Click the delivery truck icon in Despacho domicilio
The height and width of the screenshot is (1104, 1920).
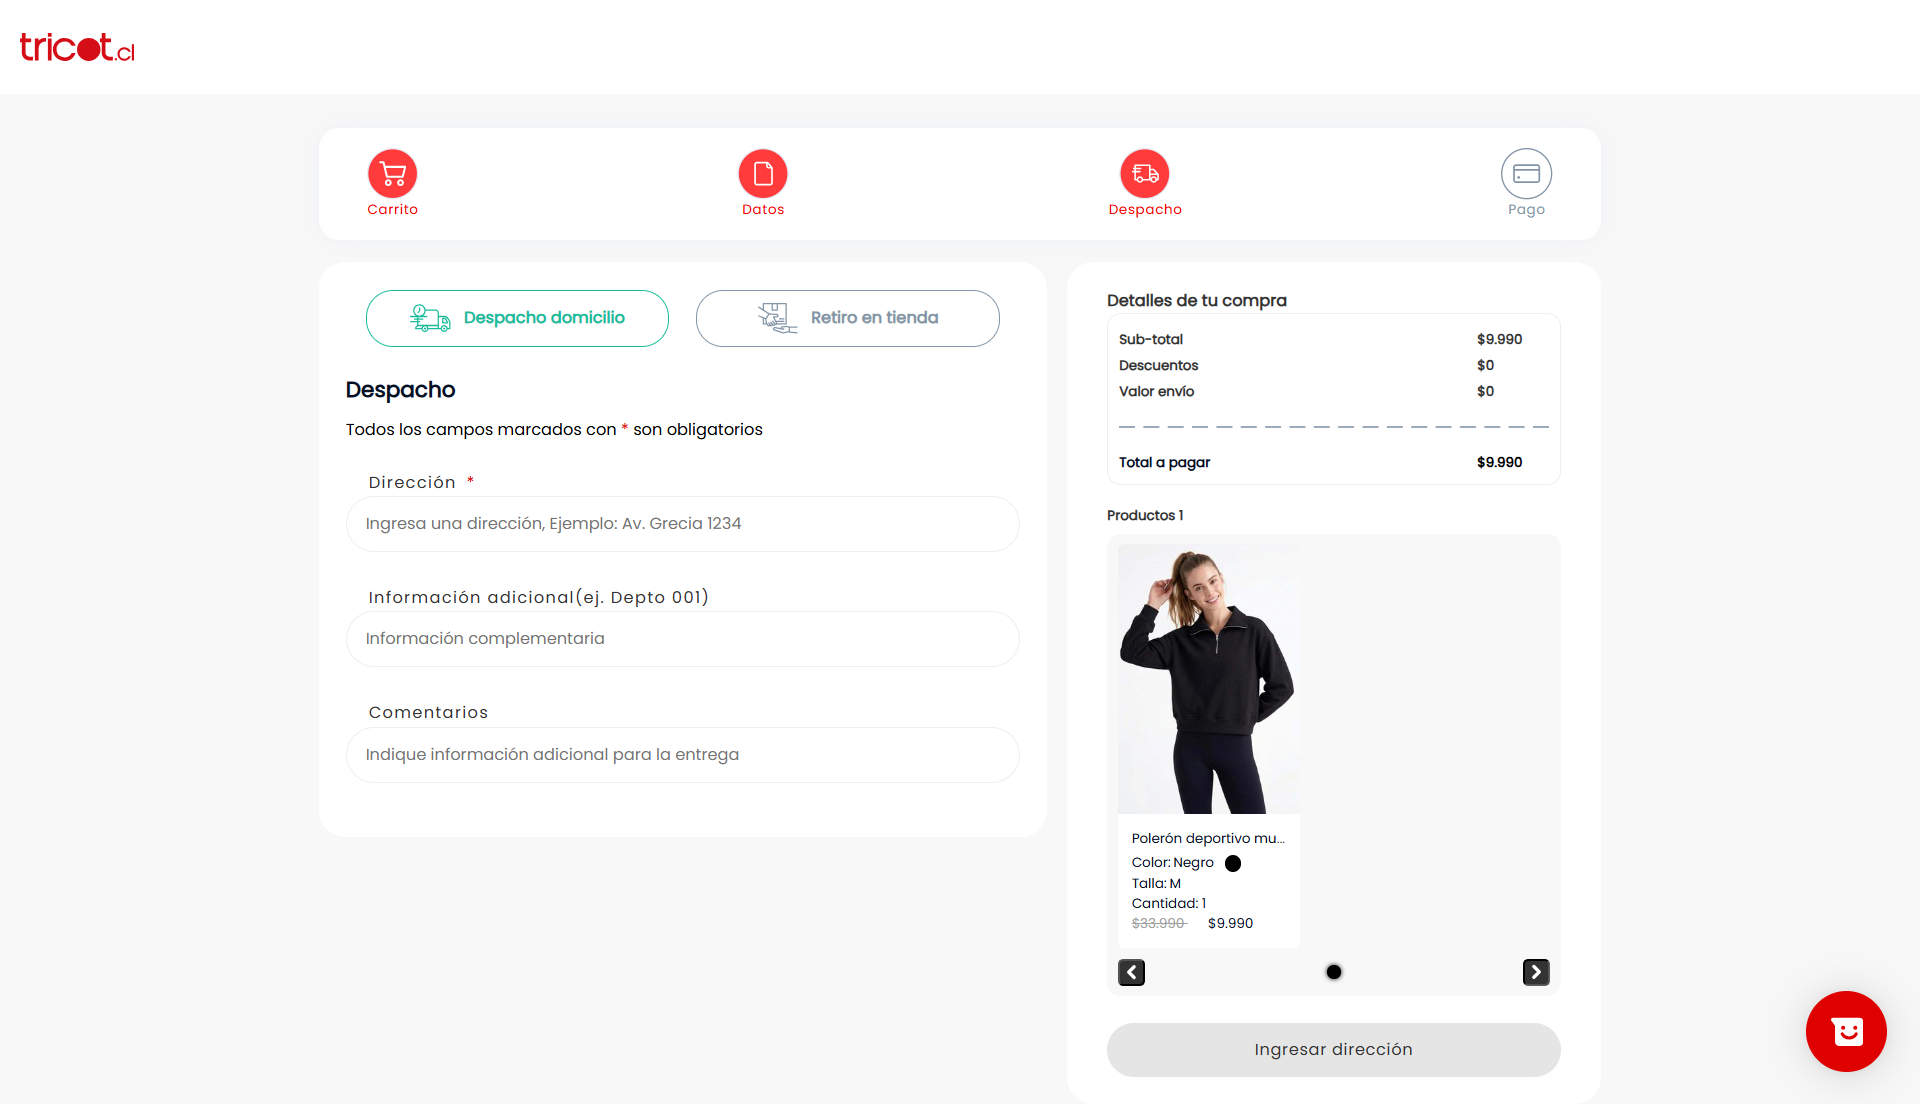tap(430, 318)
